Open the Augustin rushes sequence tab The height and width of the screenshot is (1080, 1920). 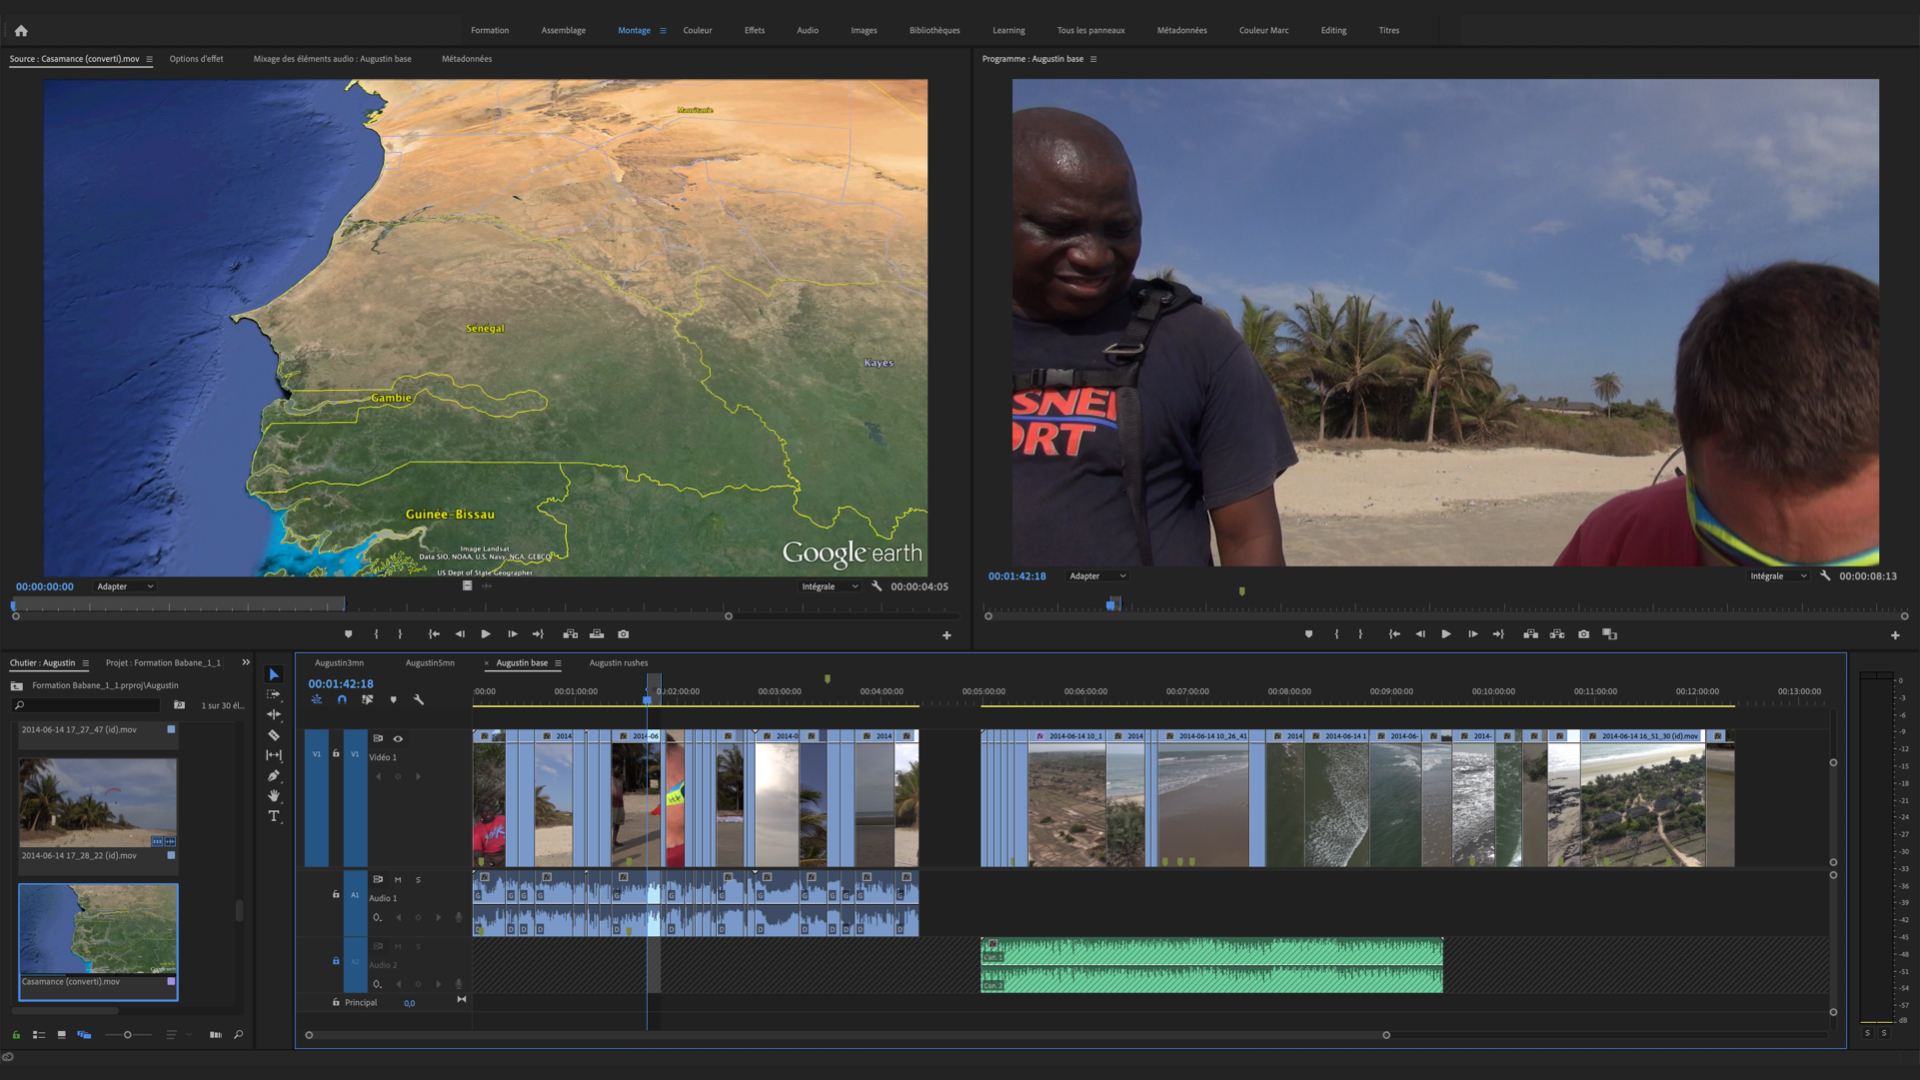(618, 663)
